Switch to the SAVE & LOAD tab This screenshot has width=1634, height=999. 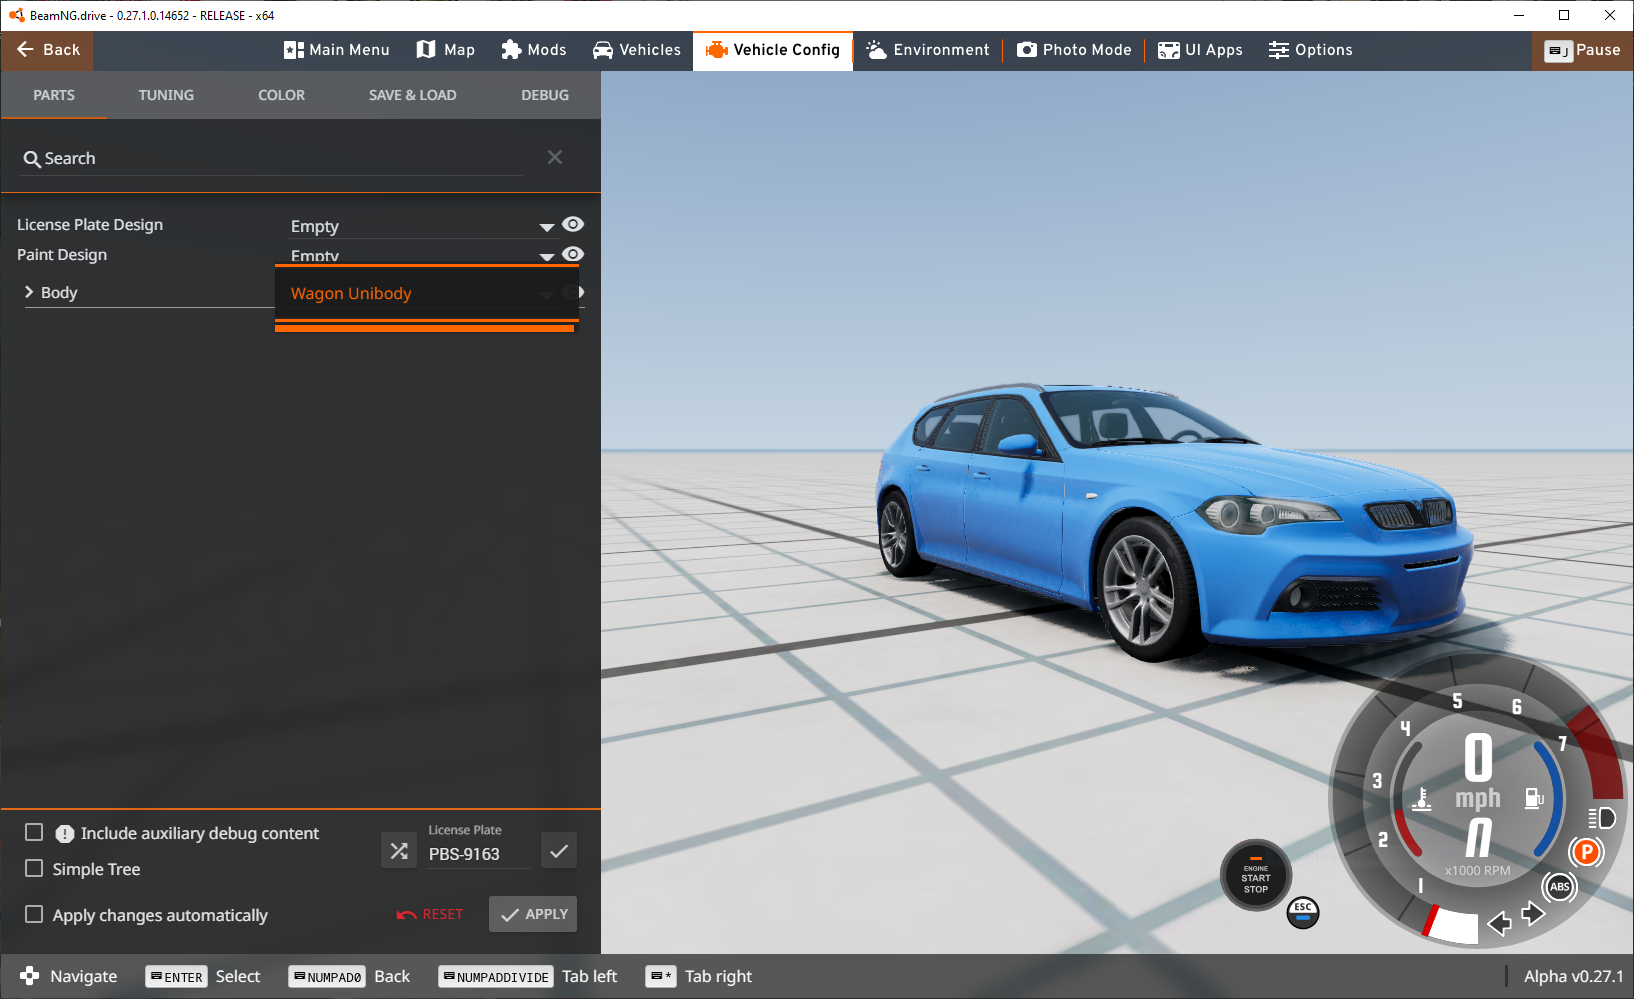coord(412,95)
